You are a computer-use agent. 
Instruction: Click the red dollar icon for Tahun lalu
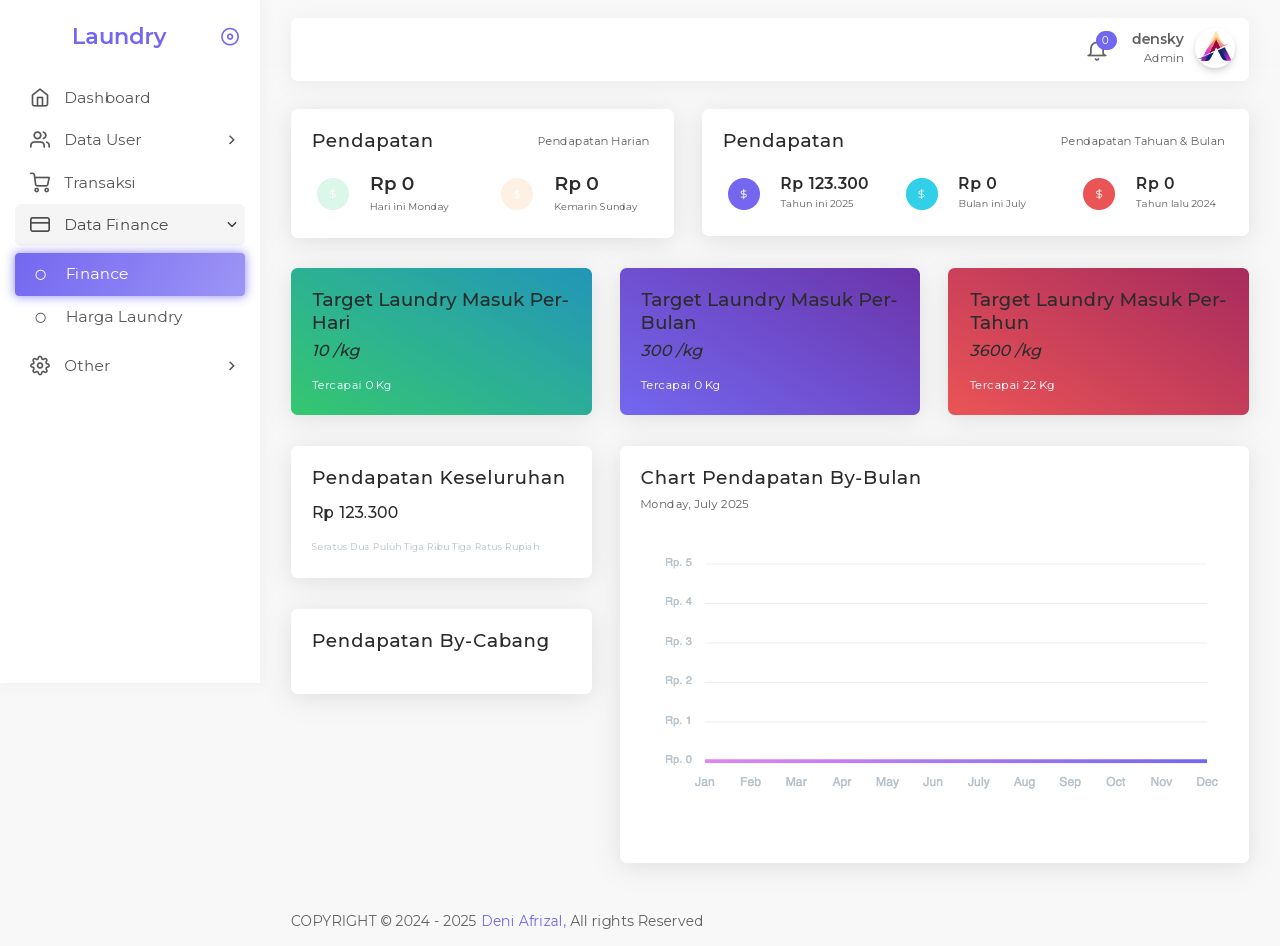[x=1099, y=194]
